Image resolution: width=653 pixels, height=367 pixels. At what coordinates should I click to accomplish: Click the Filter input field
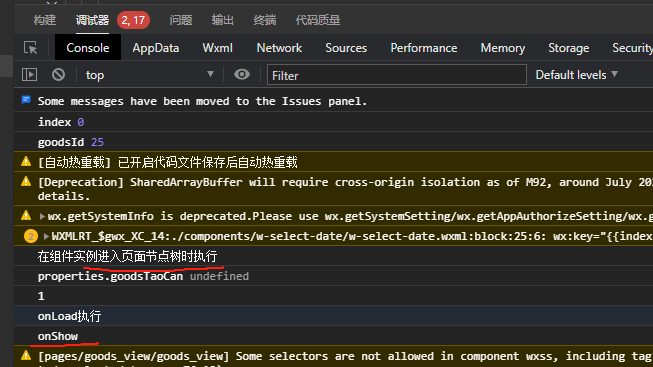[x=396, y=75]
